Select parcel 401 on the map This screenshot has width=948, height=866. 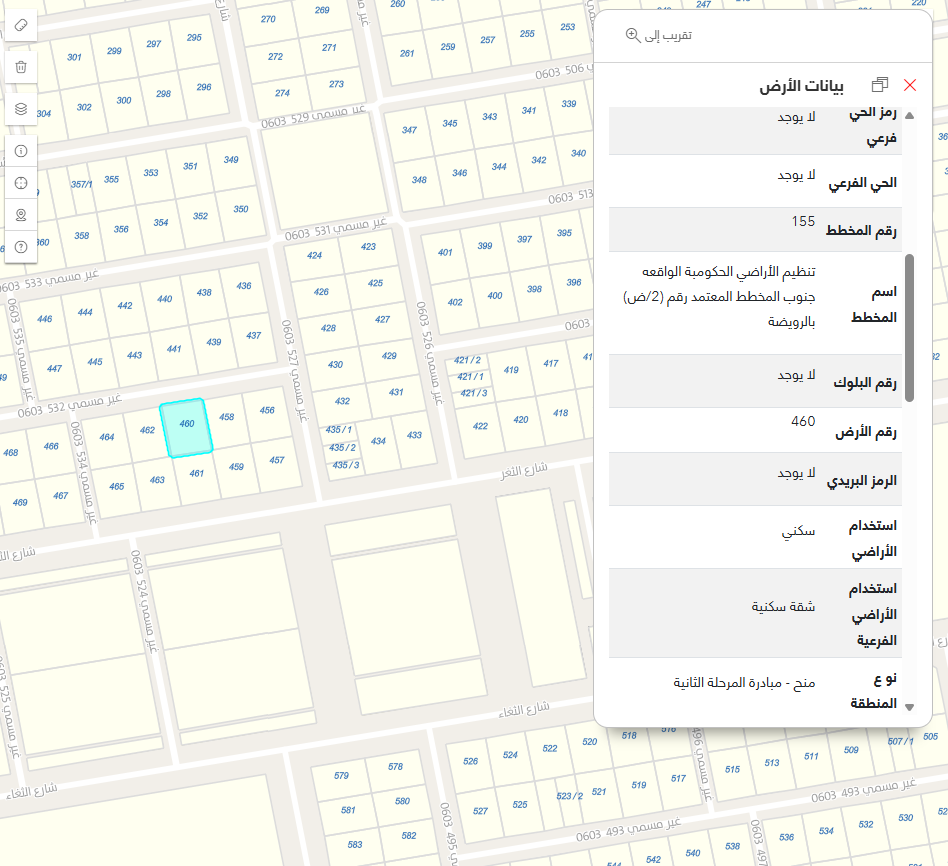[445, 253]
